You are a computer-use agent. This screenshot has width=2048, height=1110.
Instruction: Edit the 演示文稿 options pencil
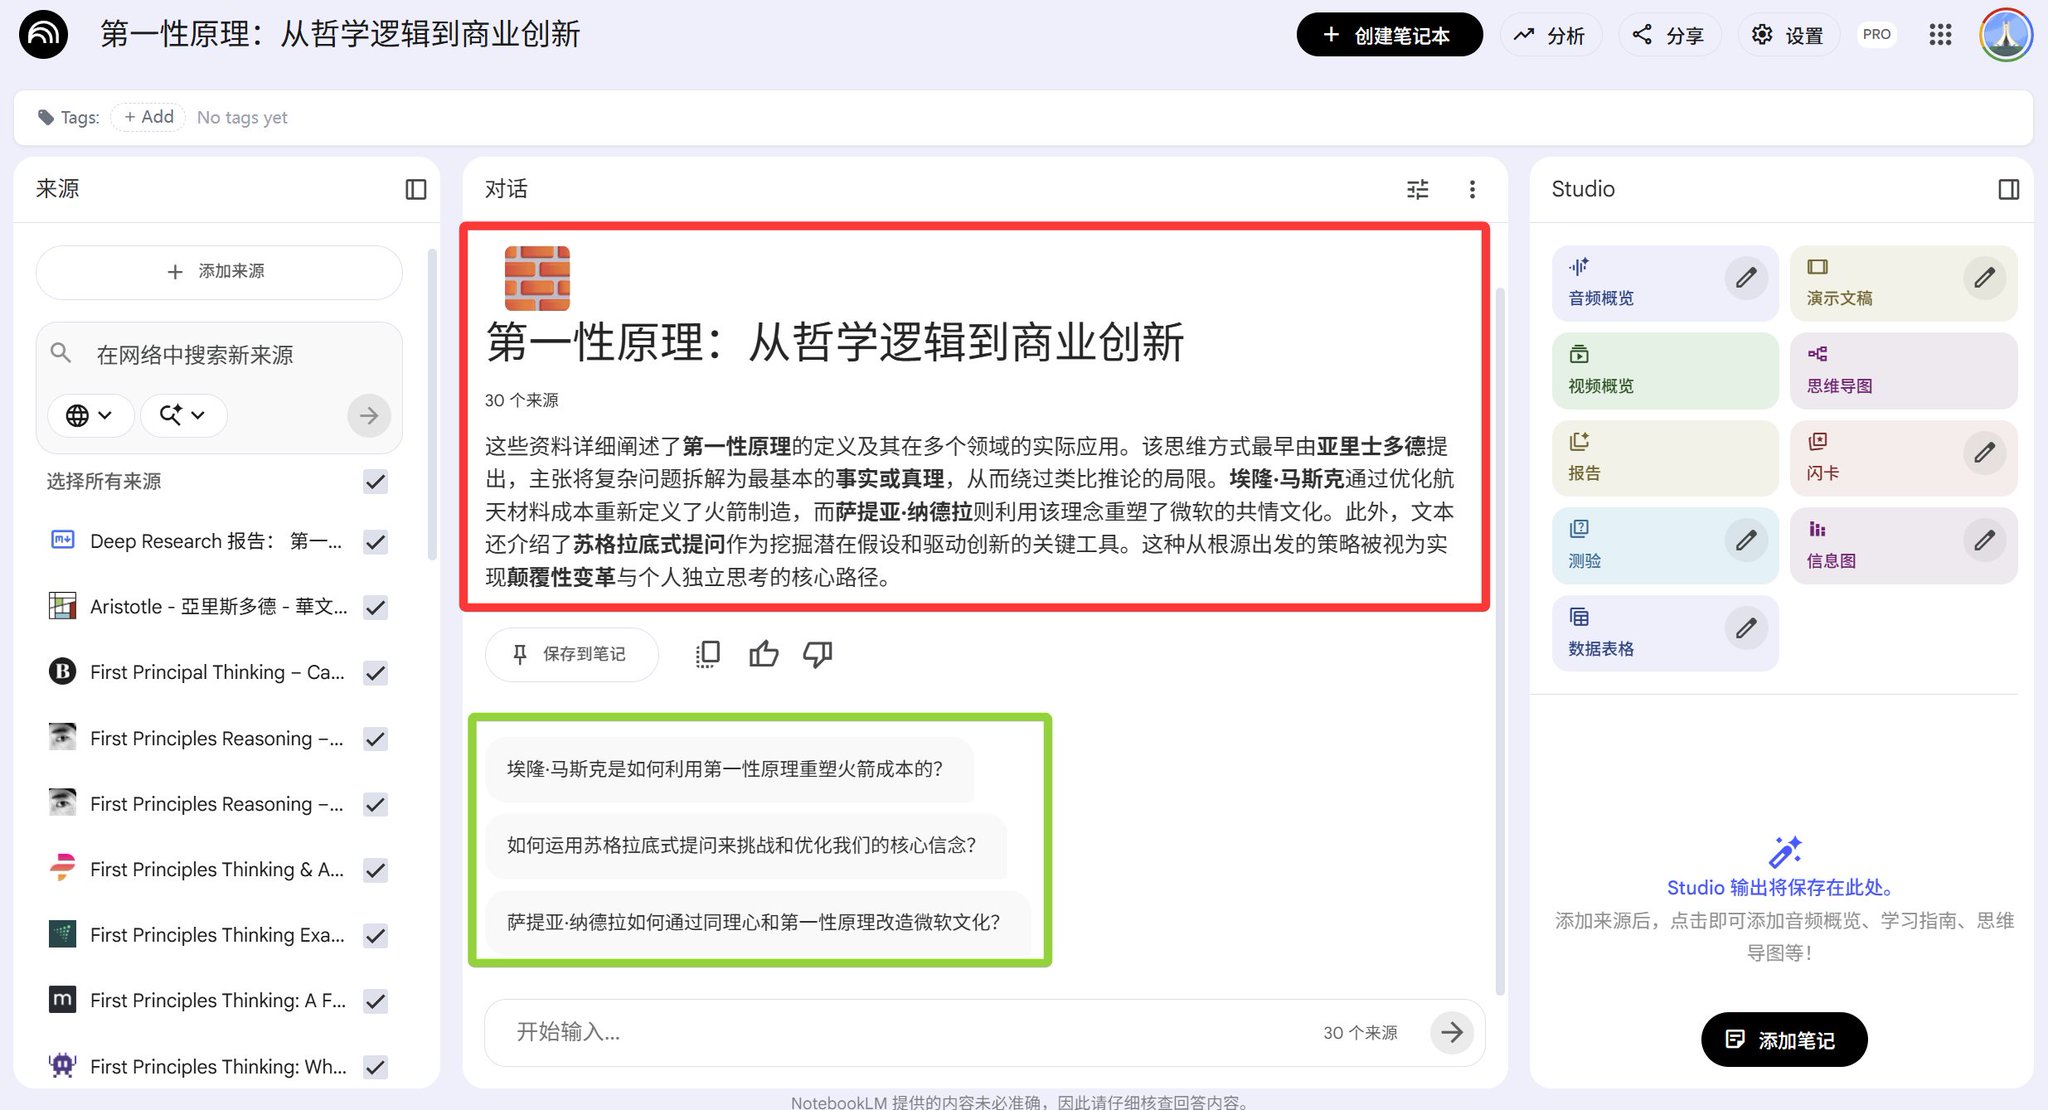(x=1984, y=278)
